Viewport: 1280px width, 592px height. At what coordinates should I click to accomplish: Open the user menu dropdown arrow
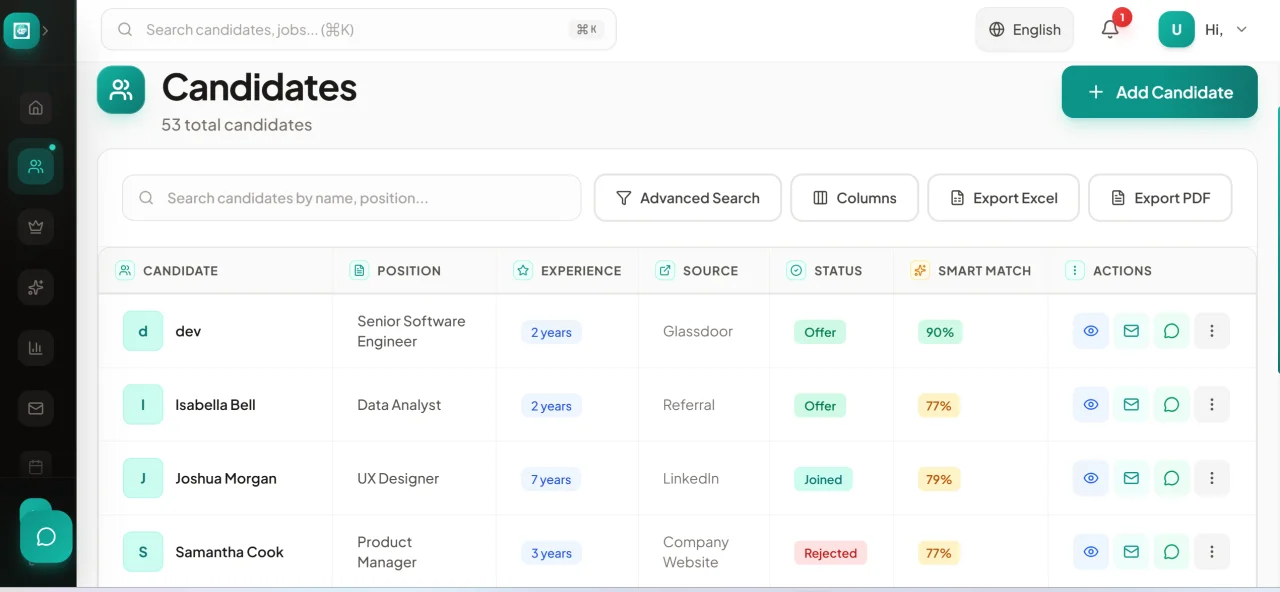tap(1241, 29)
